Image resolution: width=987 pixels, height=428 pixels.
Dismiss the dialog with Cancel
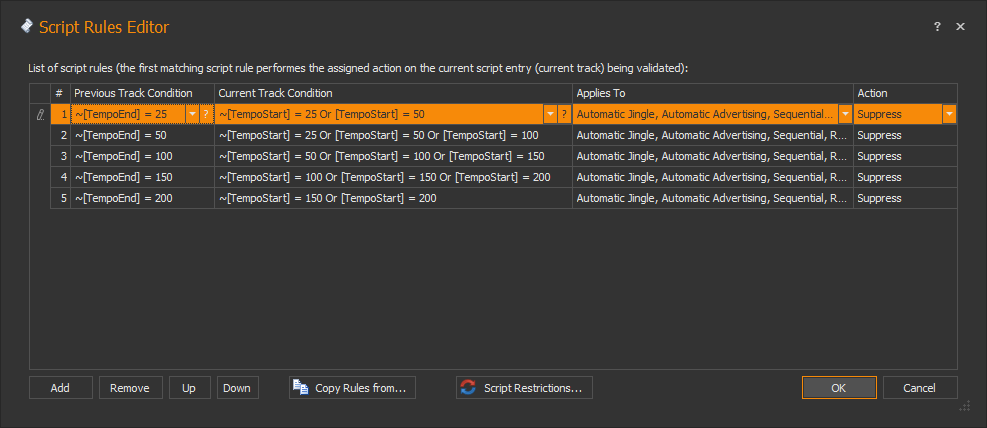click(920, 388)
